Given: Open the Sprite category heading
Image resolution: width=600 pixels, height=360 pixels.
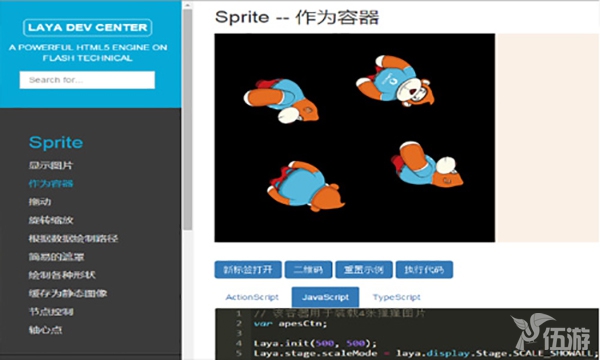Looking at the screenshot, I should click(56, 142).
